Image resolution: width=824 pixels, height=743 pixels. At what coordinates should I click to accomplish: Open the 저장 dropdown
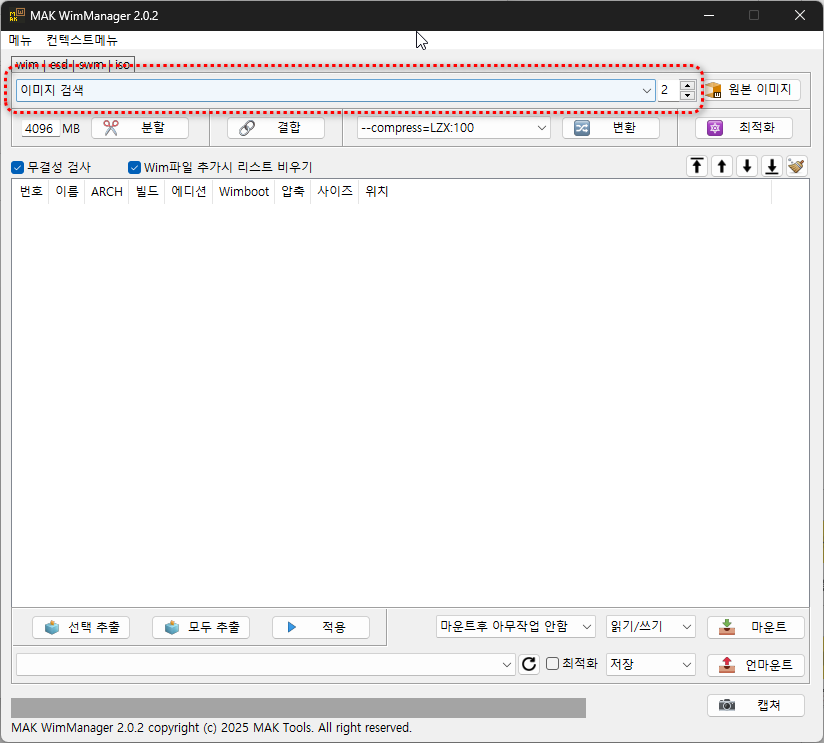tap(686, 665)
